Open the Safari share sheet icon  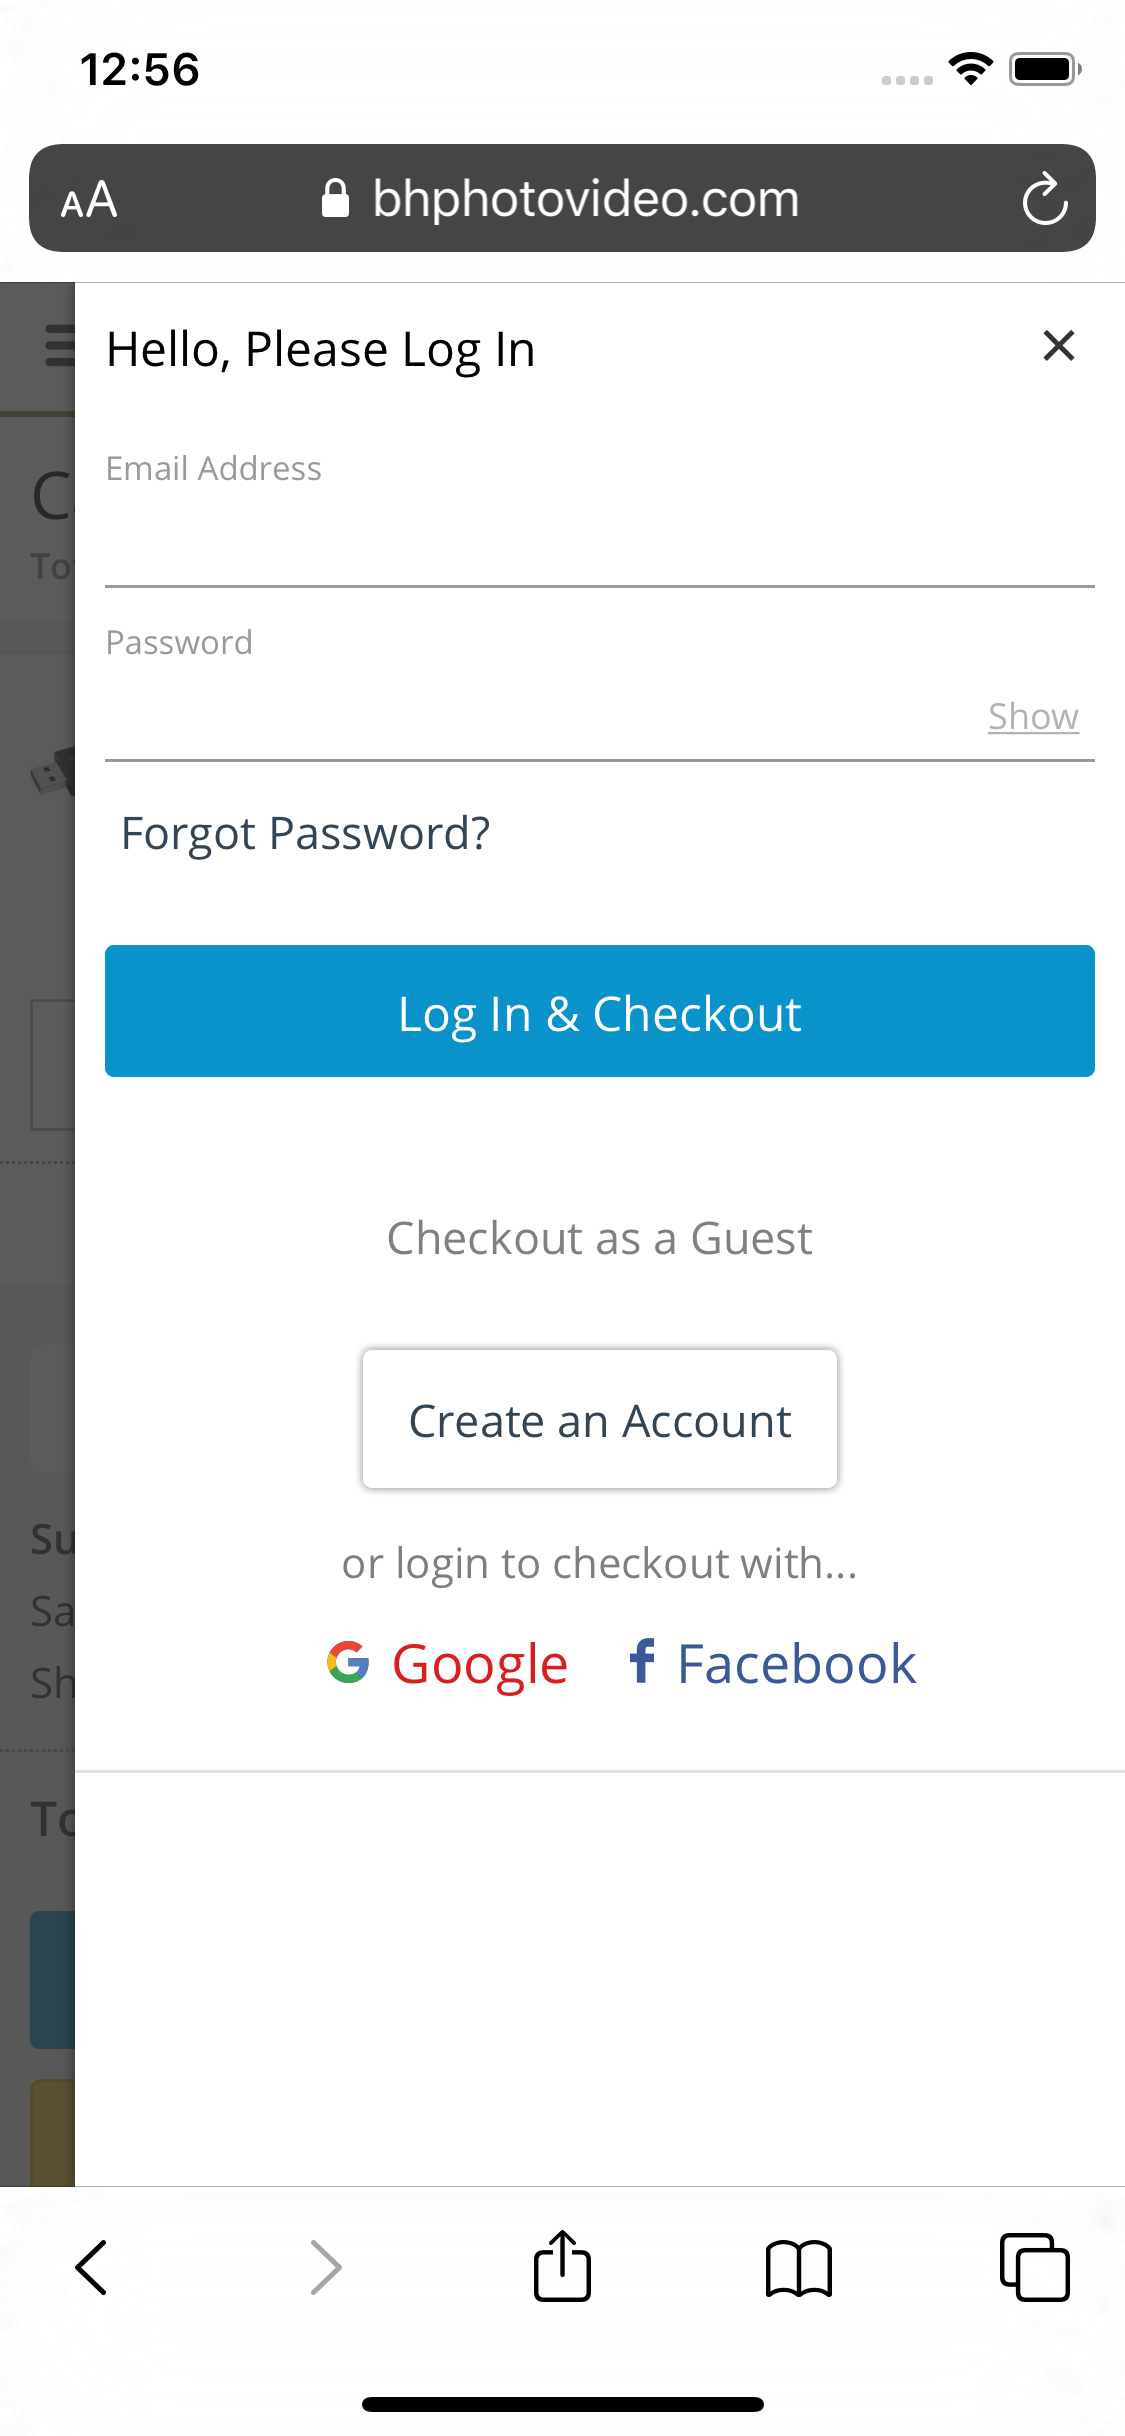pyautogui.click(x=562, y=2267)
